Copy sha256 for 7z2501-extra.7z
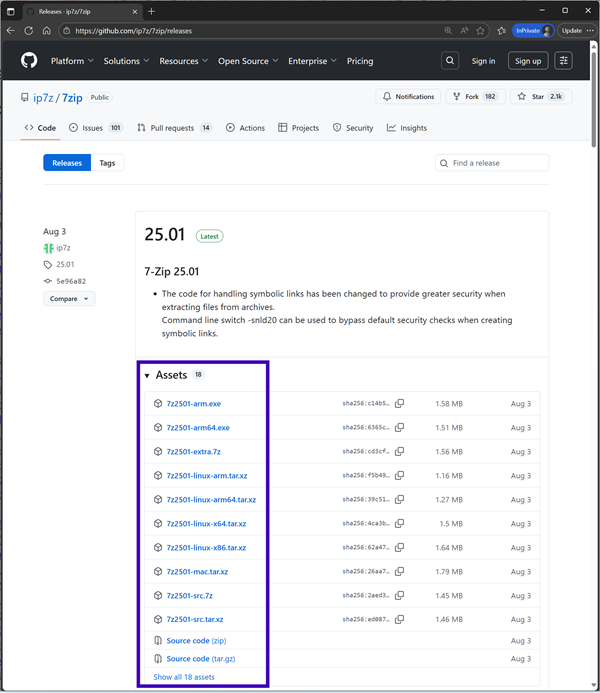The image size is (600, 693). click(x=399, y=451)
